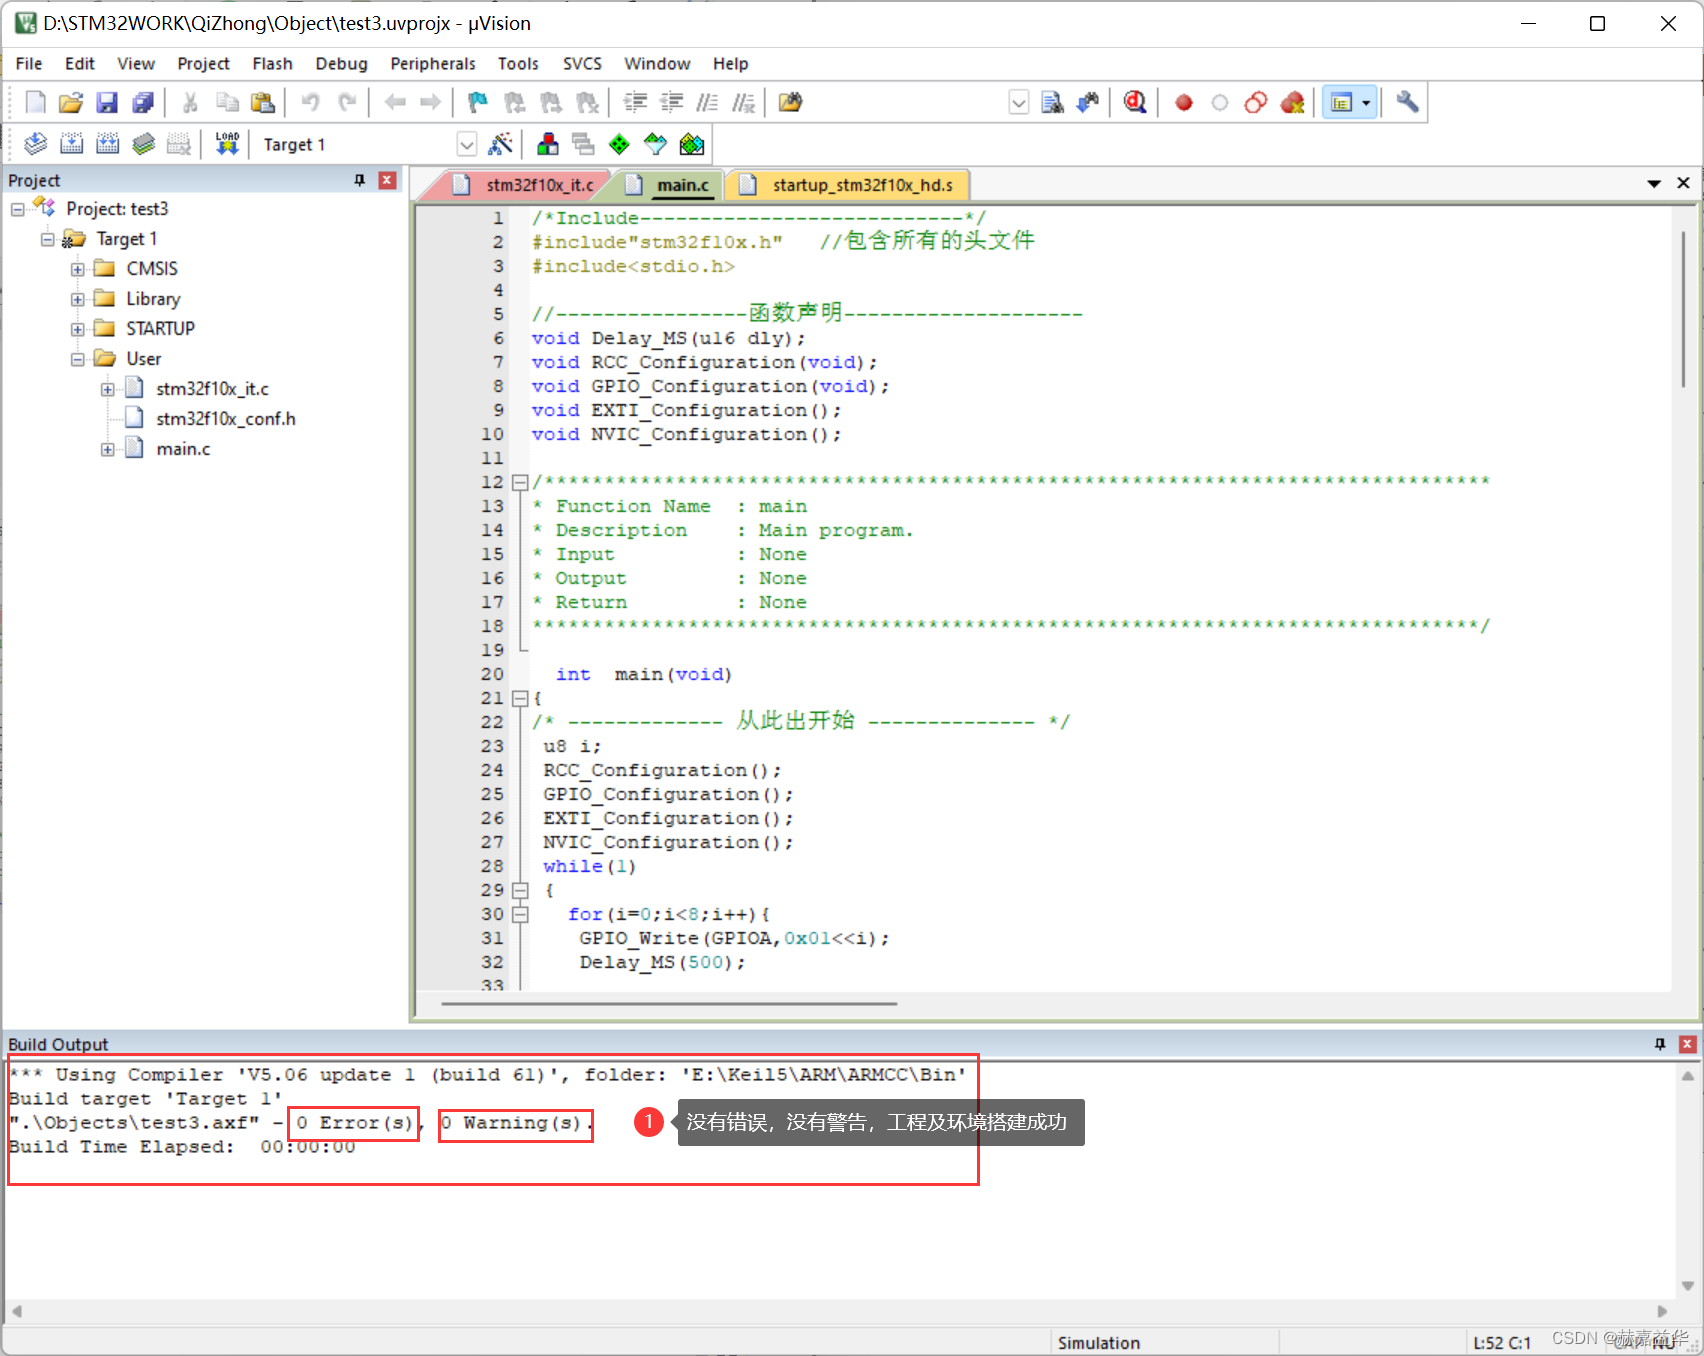
Task: Open the window layout dropdown button
Action: (x=1366, y=102)
